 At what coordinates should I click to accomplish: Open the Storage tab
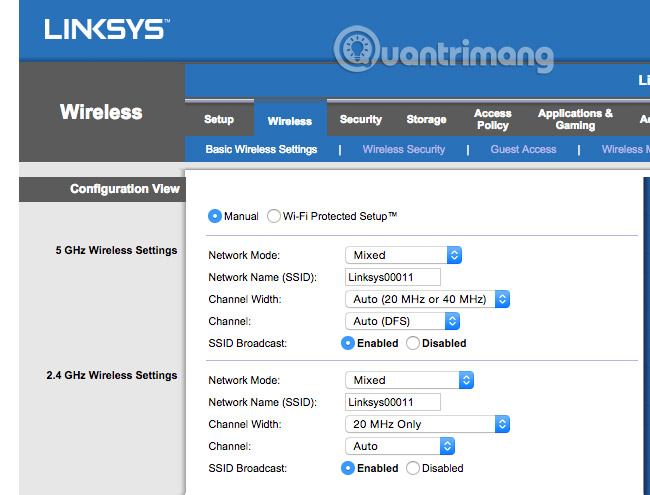pyautogui.click(x=426, y=119)
